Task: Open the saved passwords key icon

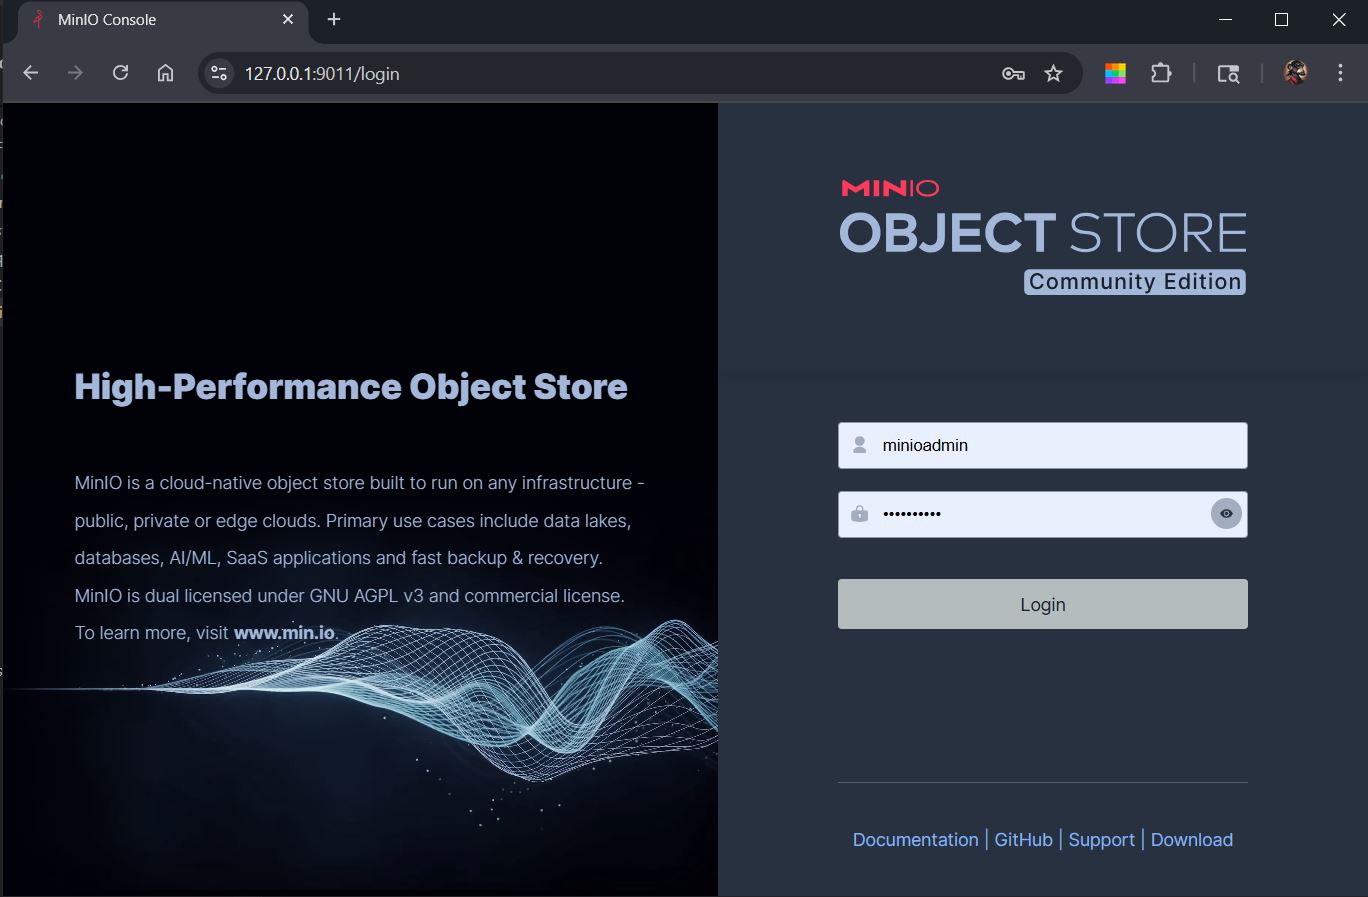Action: pyautogui.click(x=1013, y=73)
